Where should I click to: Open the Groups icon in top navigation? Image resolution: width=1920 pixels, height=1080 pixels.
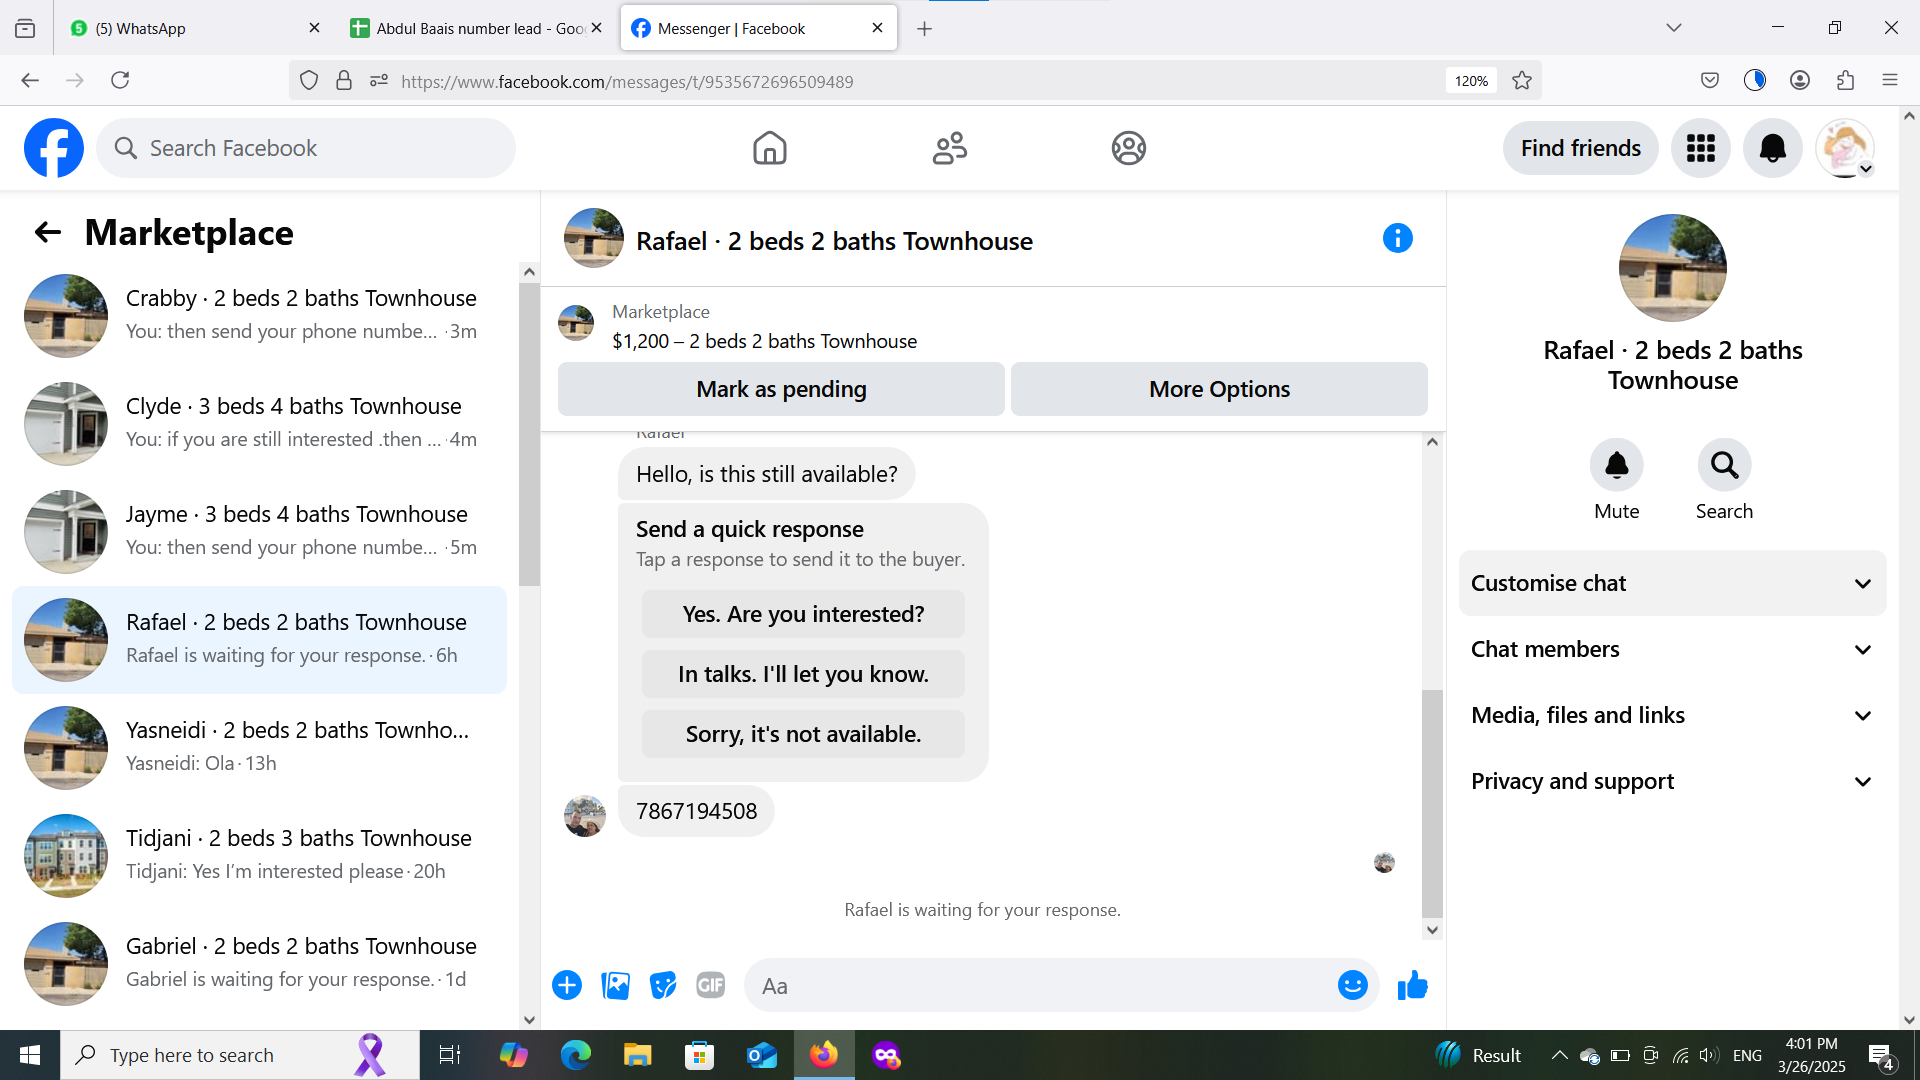coord(1128,148)
